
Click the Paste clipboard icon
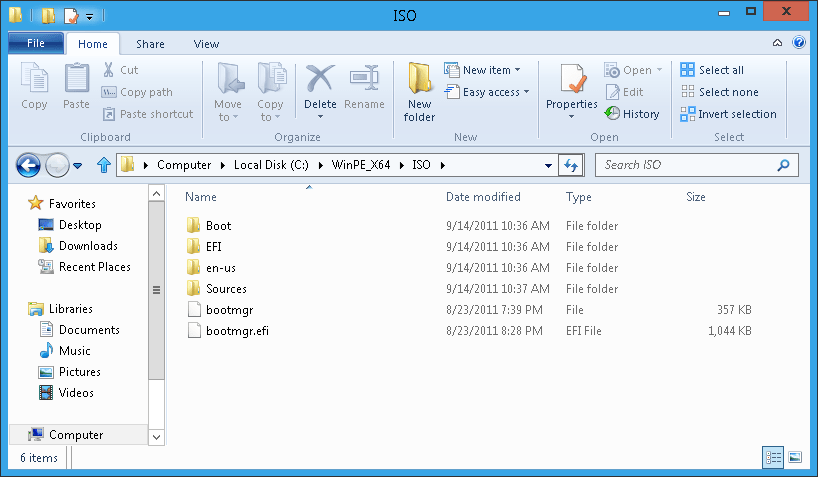pyautogui.click(x=77, y=79)
